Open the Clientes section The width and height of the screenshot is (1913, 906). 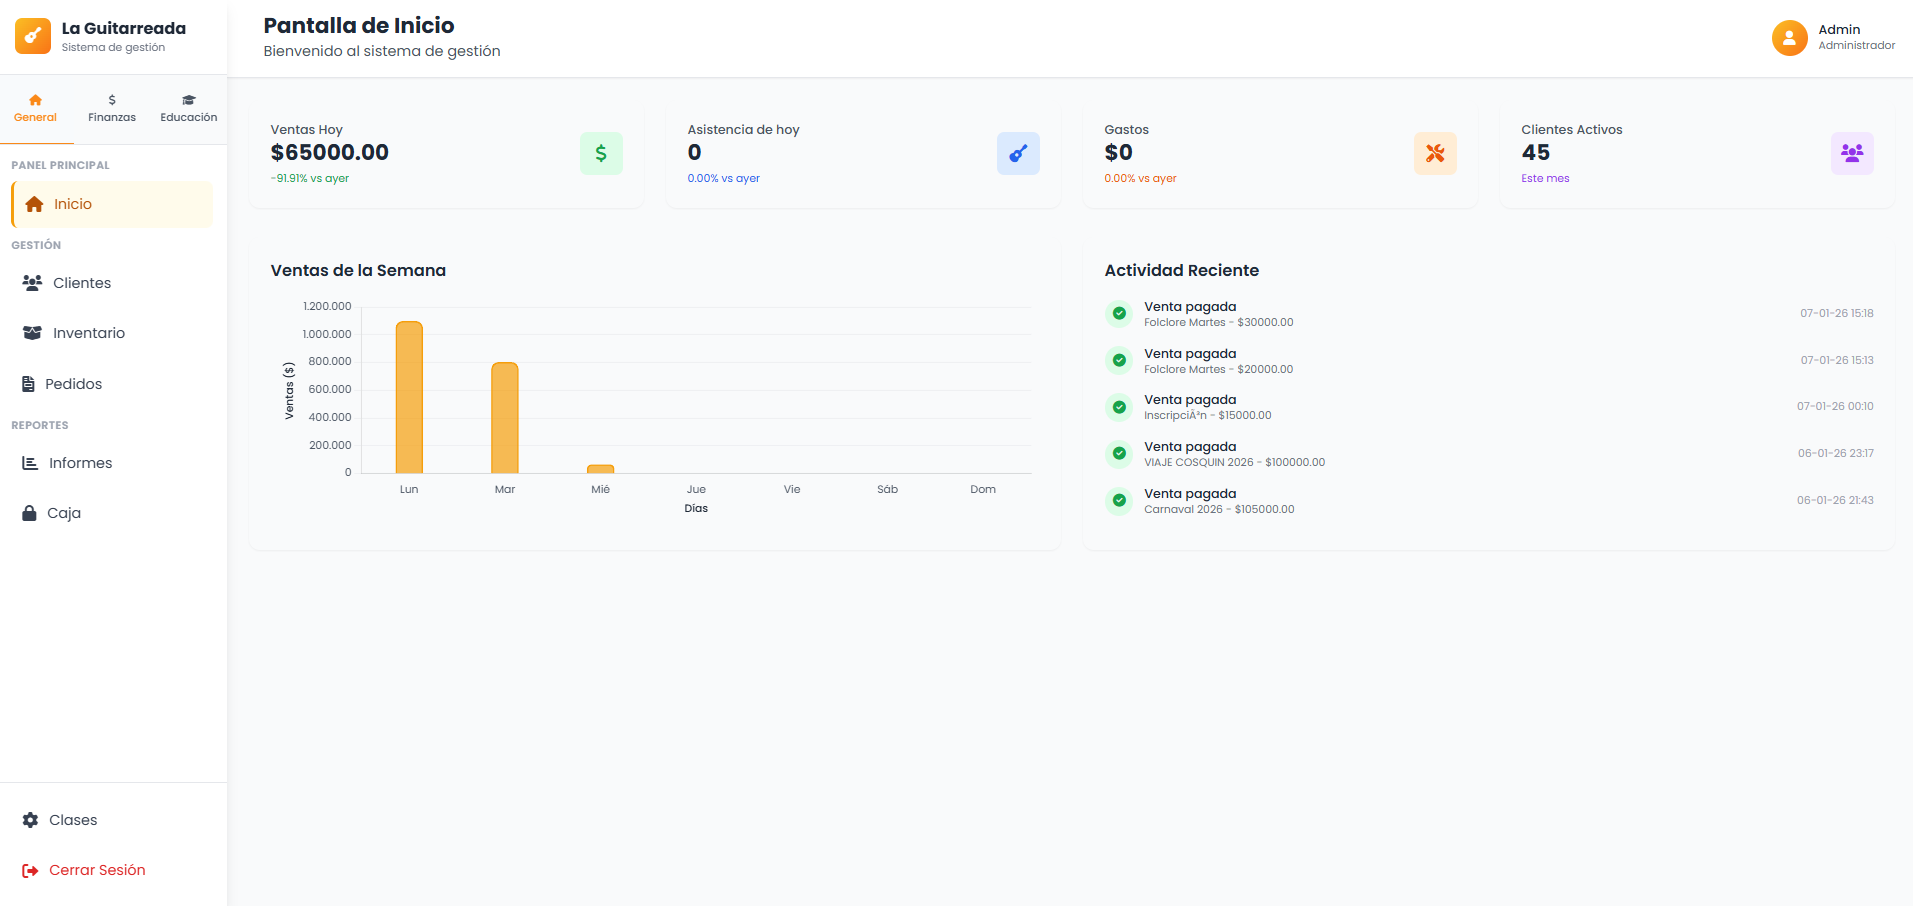[x=81, y=283]
